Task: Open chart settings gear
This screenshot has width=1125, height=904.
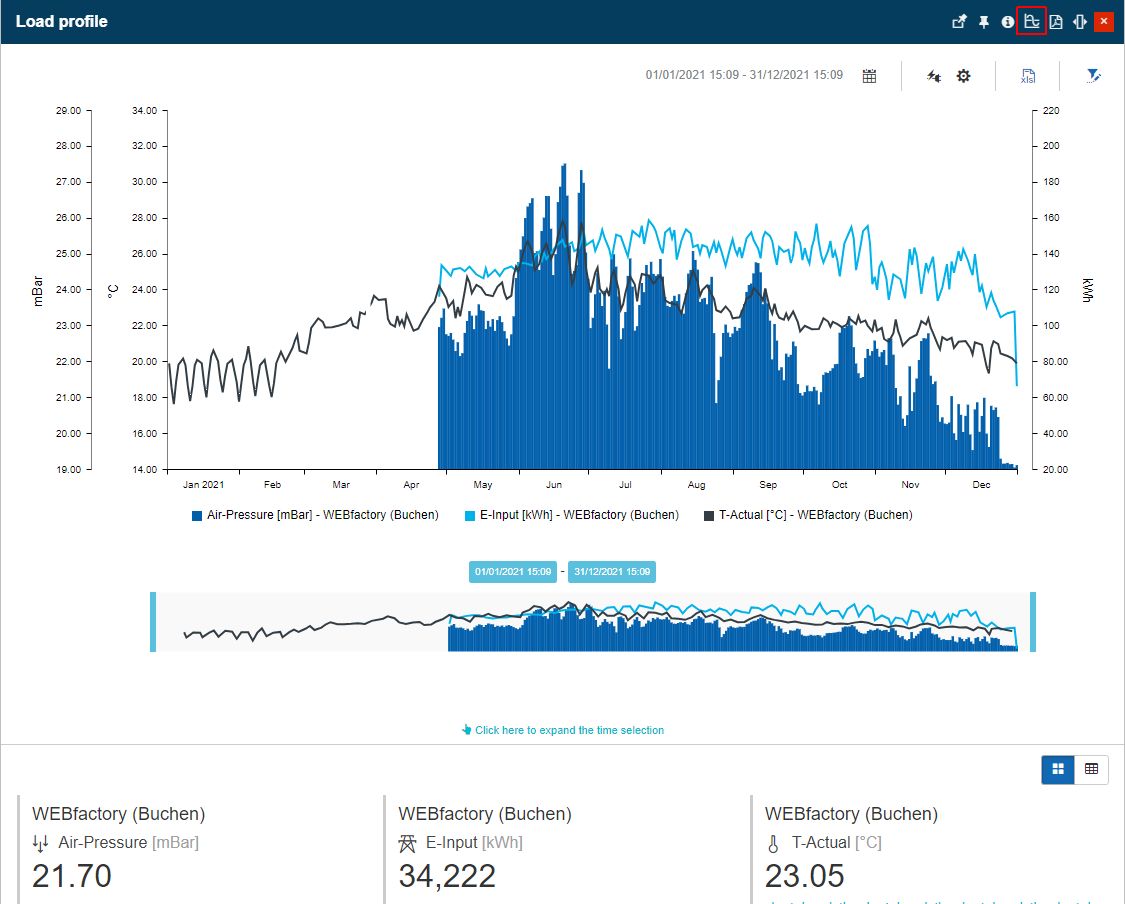Action: click(963, 76)
